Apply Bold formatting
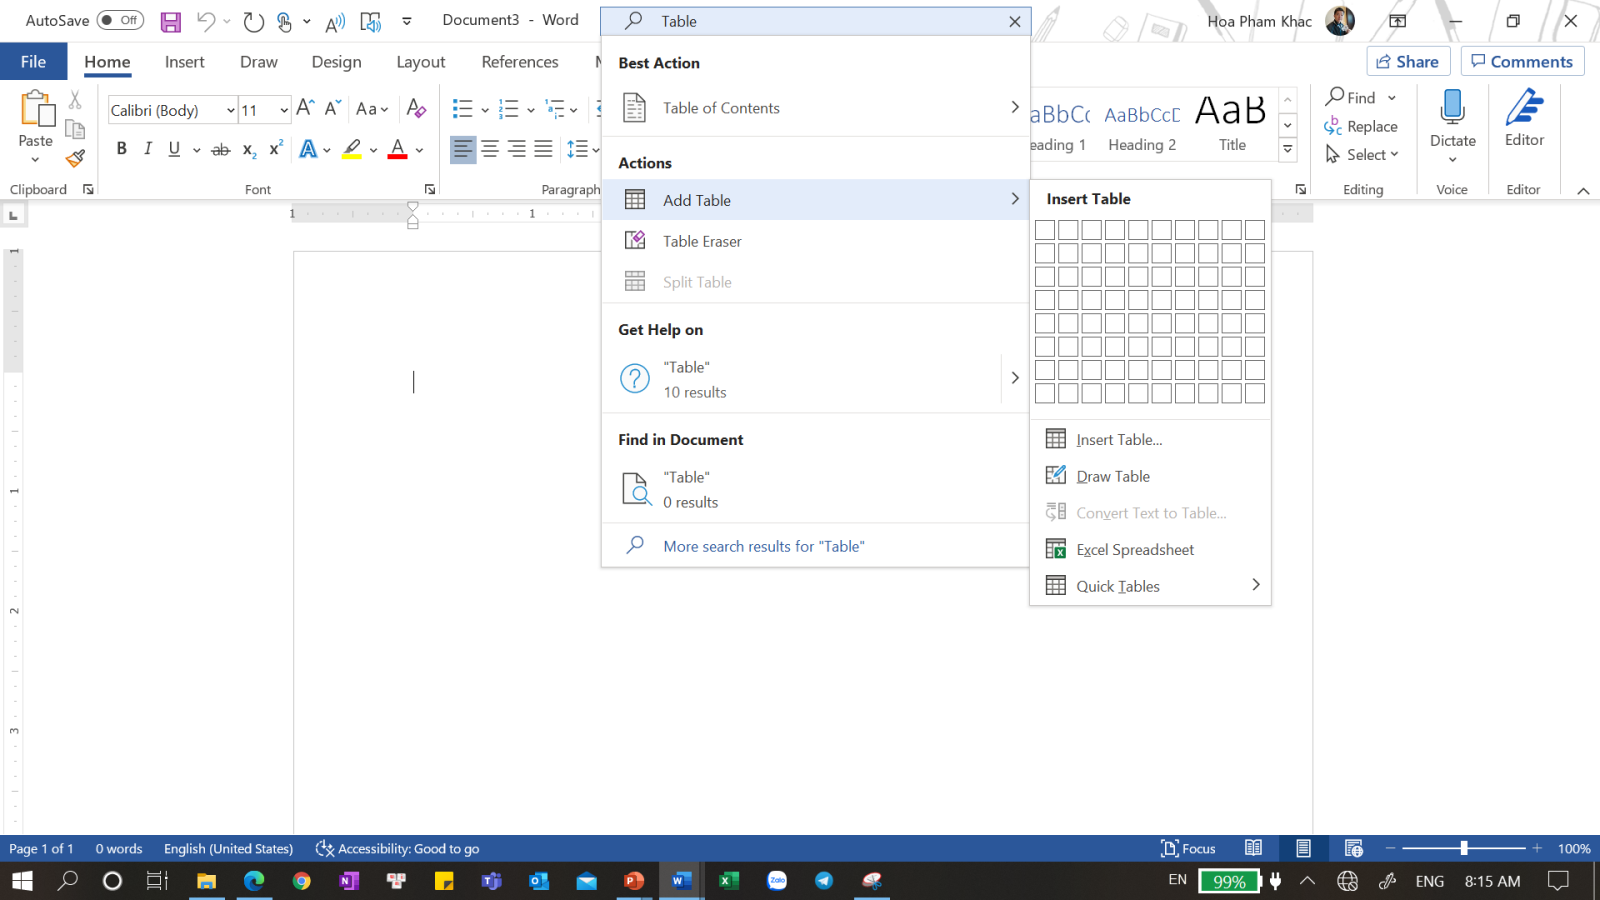This screenshot has height=900, width=1600. click(x=122, y=149)
